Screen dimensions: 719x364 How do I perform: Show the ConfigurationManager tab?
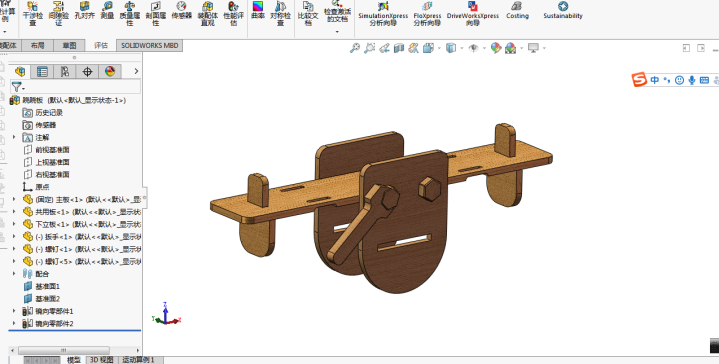coord(65,72)
